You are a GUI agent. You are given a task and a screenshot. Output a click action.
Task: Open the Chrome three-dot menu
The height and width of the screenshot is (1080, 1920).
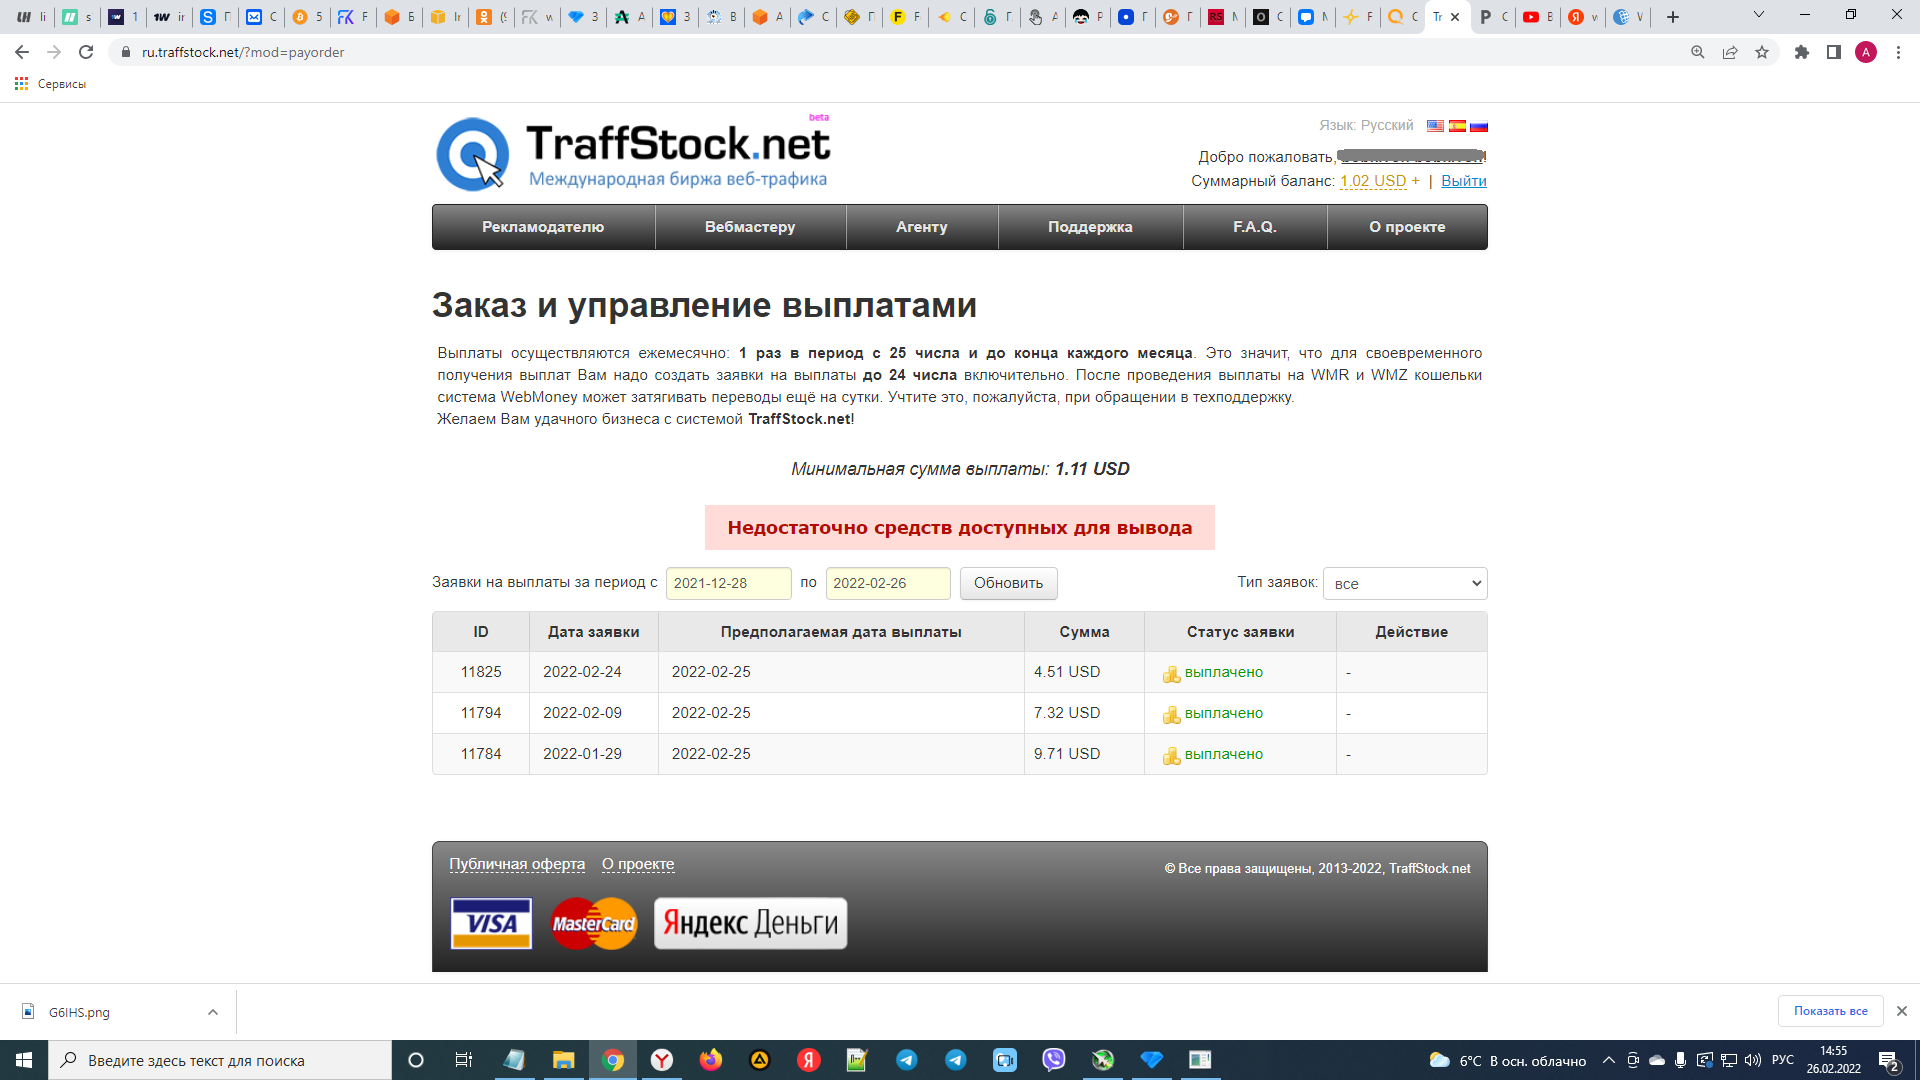pyautogui.click(x=1898, y=52)
